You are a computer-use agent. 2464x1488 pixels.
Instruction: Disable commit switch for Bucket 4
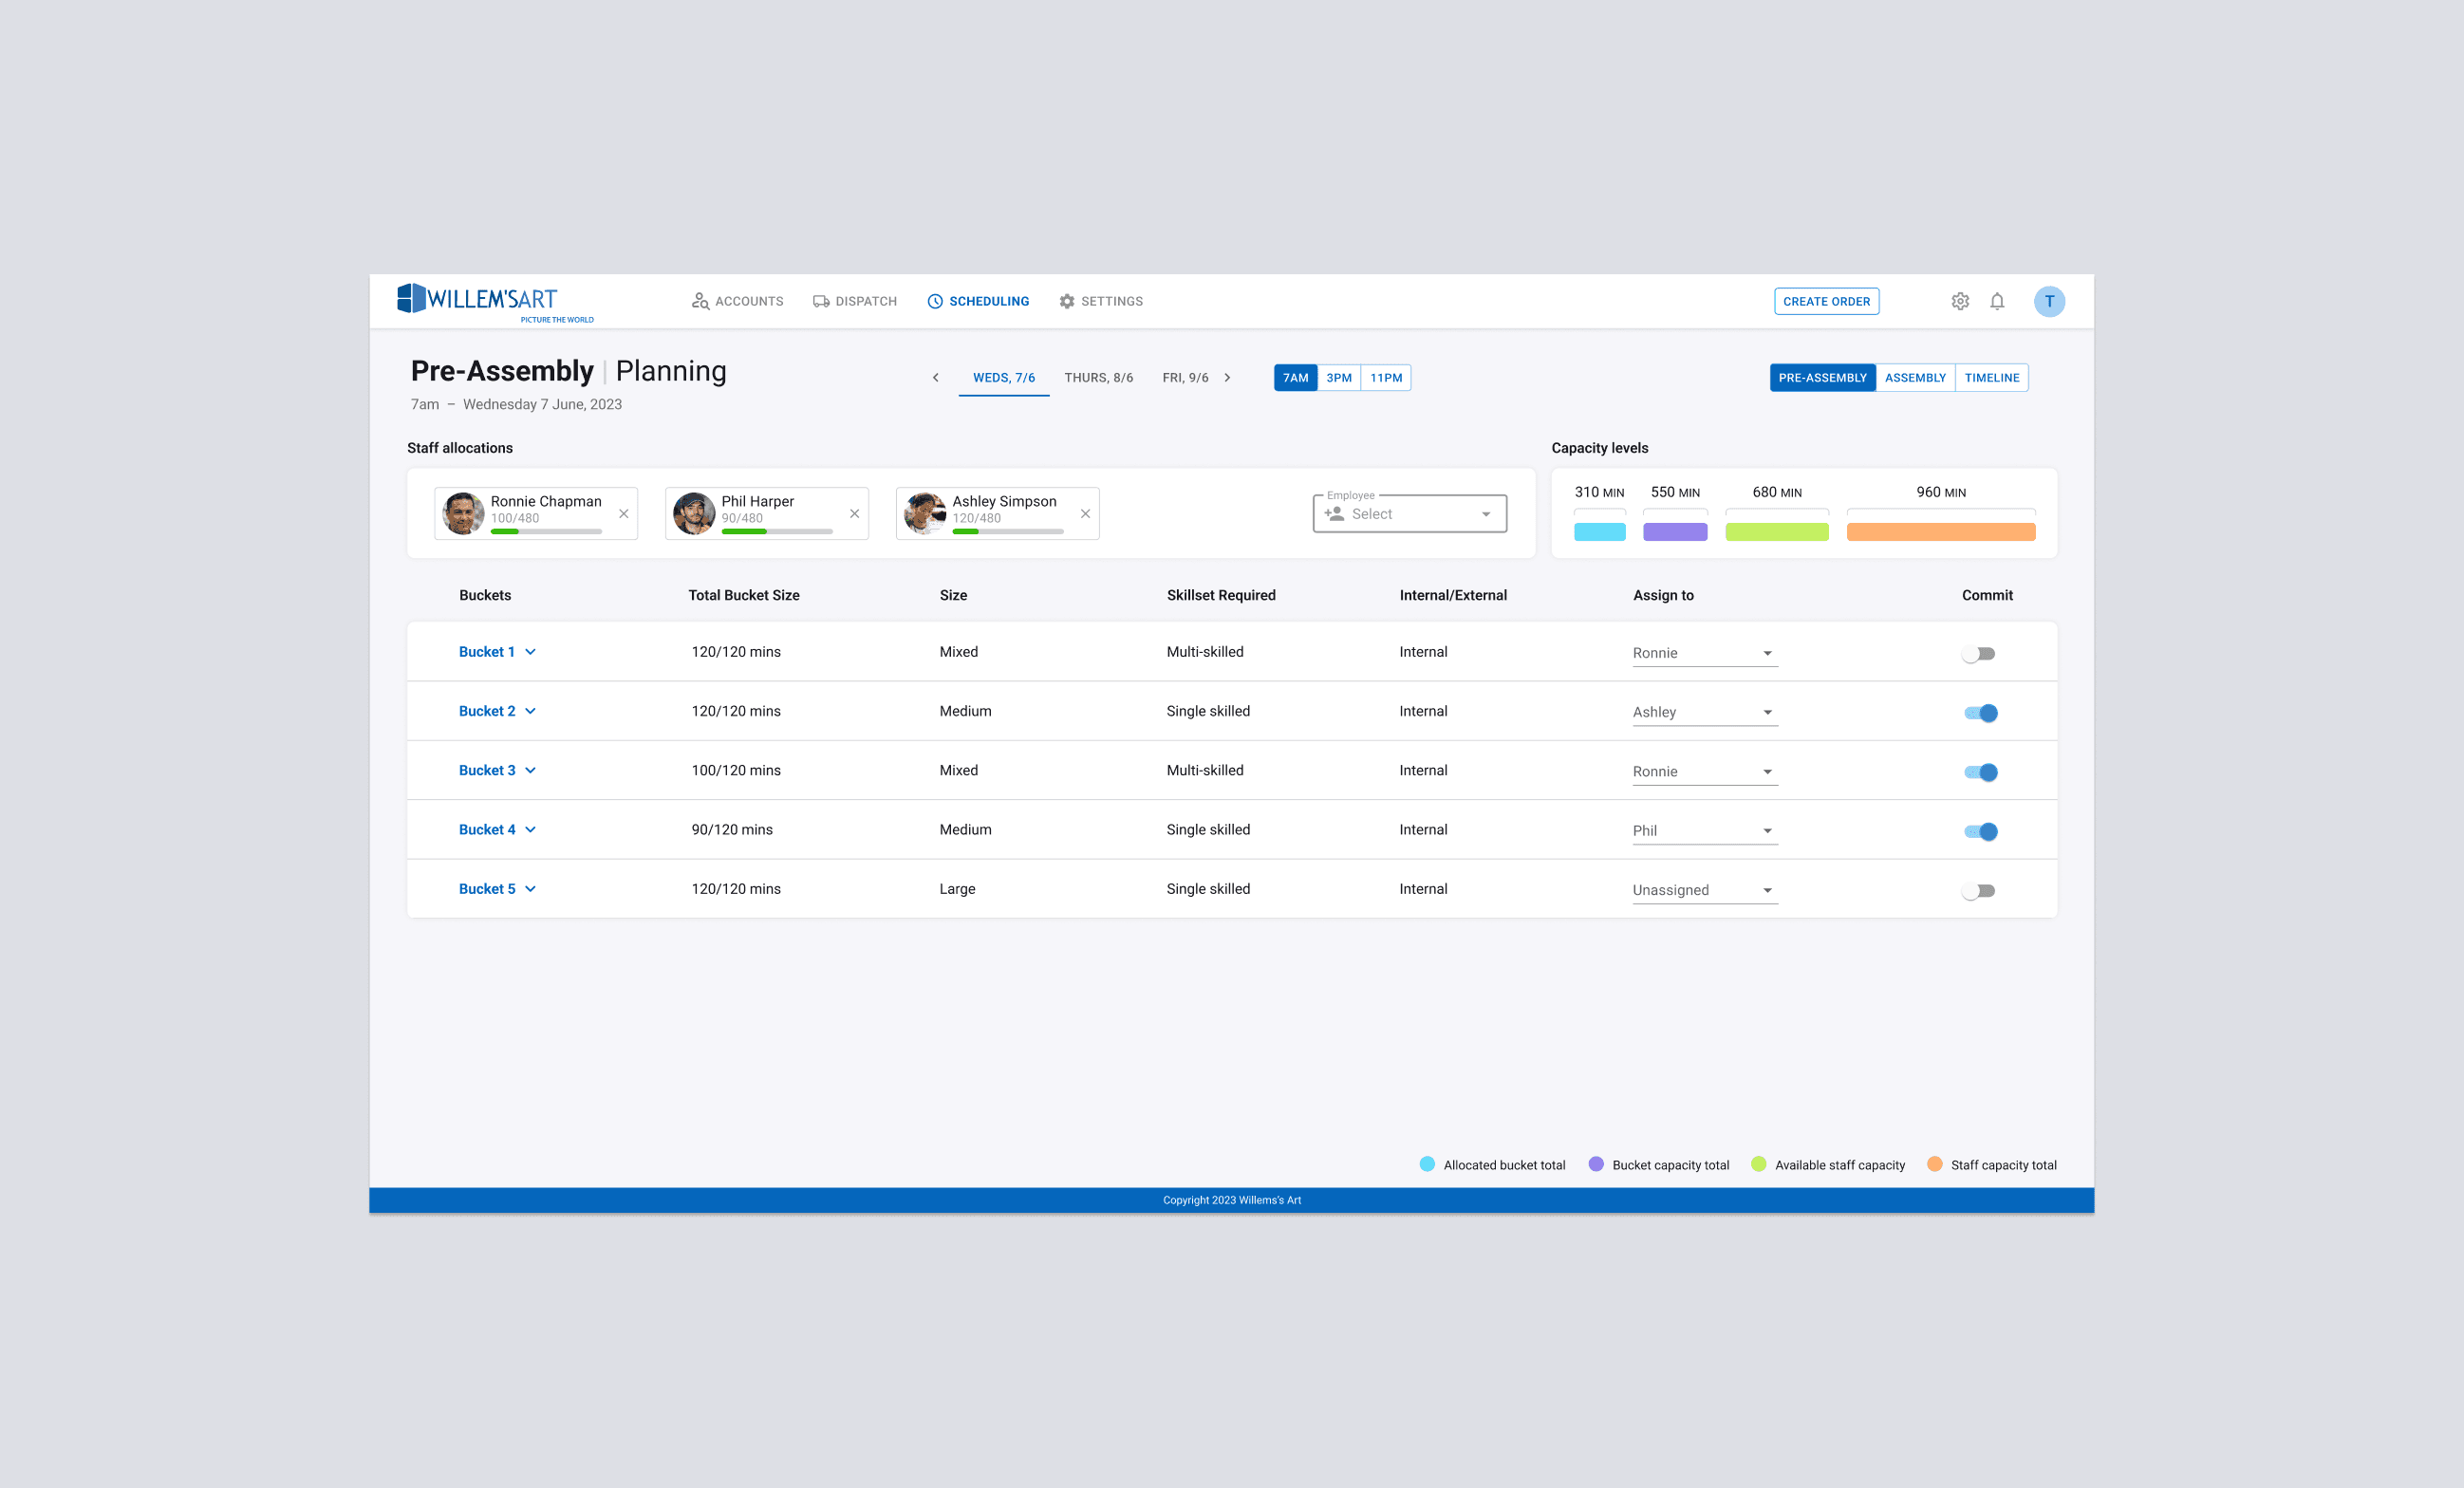click(x=1980, y=832)
